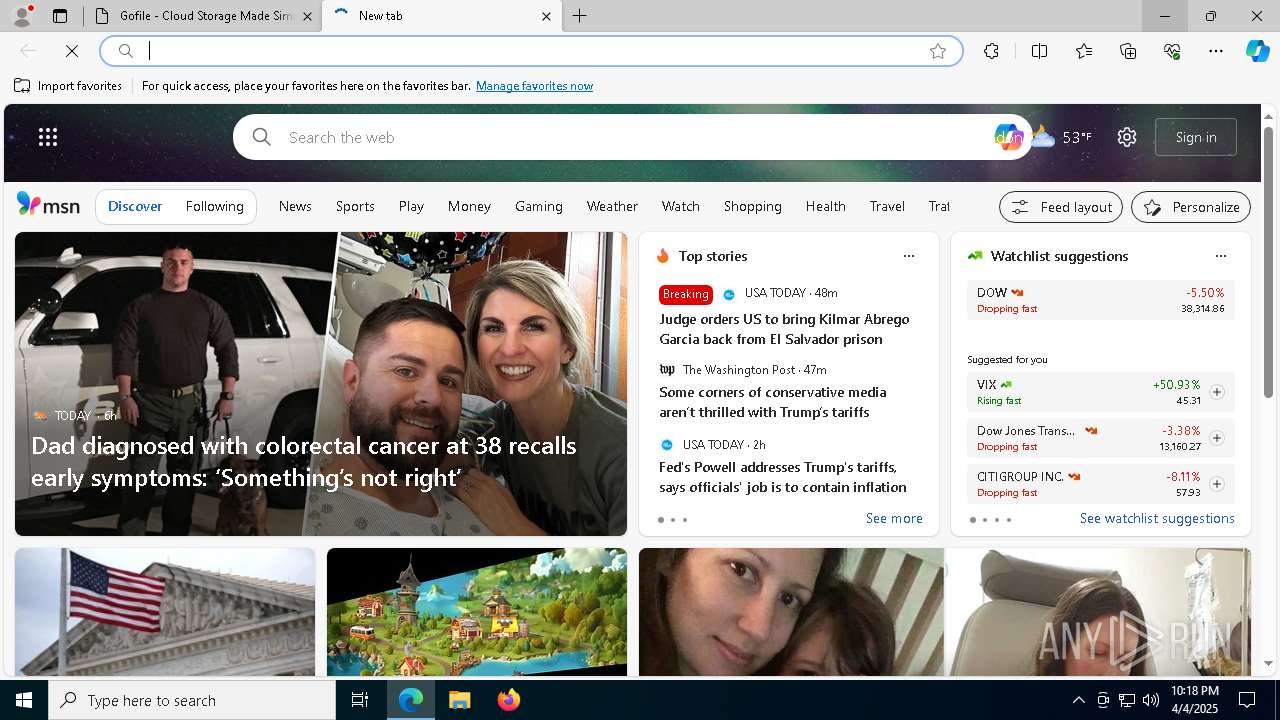Screen dimensions: 1280x720
Task: Open Settings and more menu
Action: pos(1216,51)
